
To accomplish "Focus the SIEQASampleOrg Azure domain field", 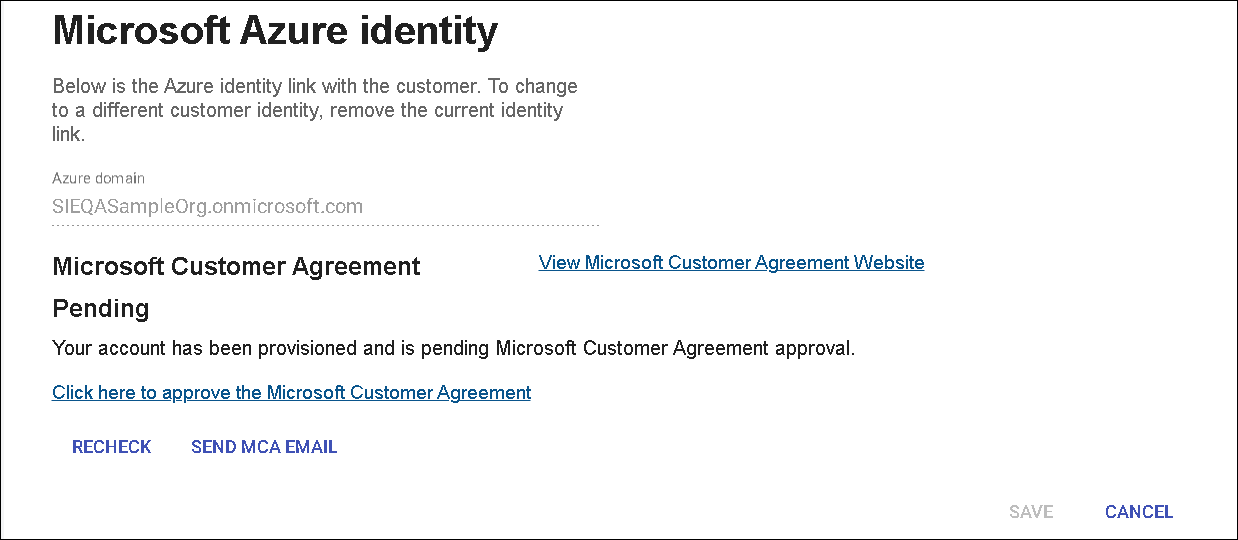I will click(x=207, y=207).
